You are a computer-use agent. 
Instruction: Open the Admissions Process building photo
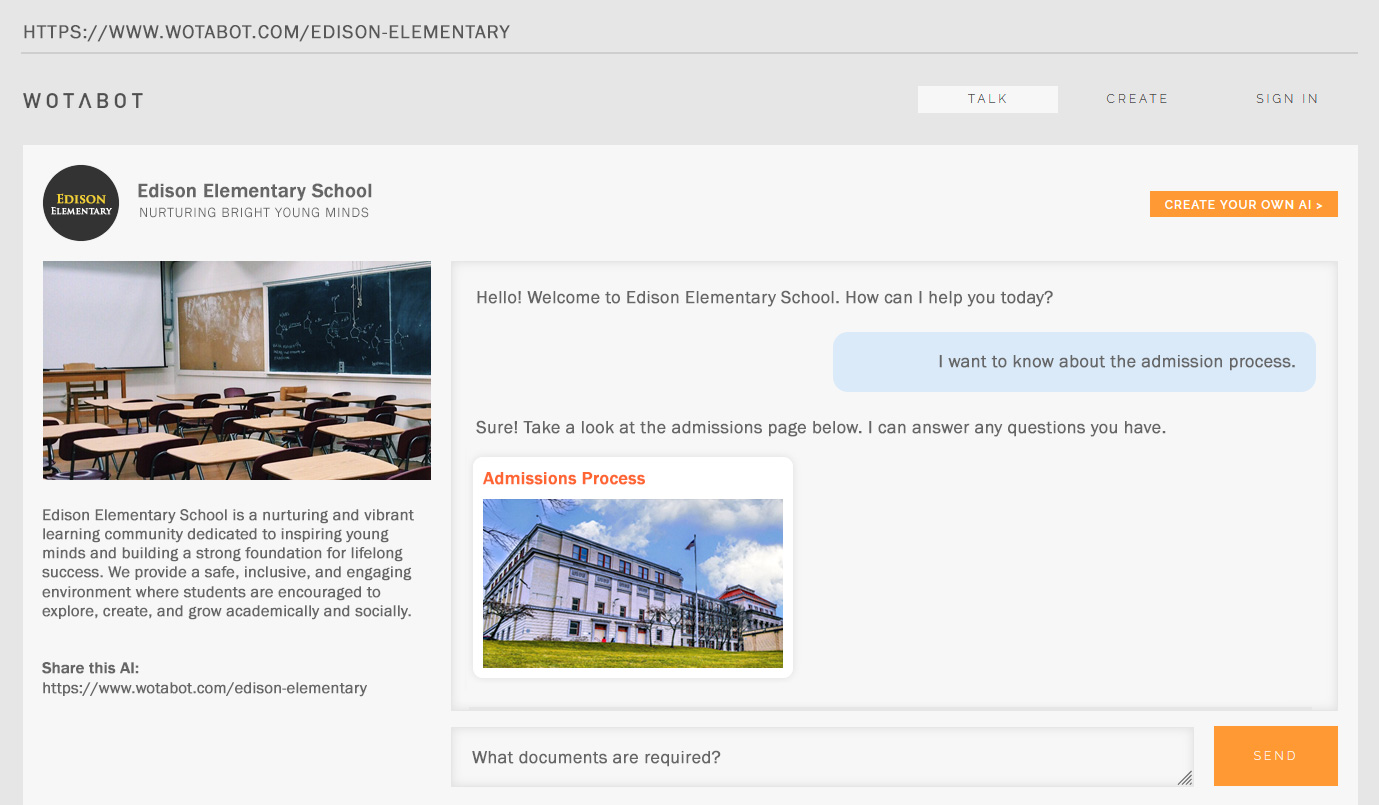(632, 583)
